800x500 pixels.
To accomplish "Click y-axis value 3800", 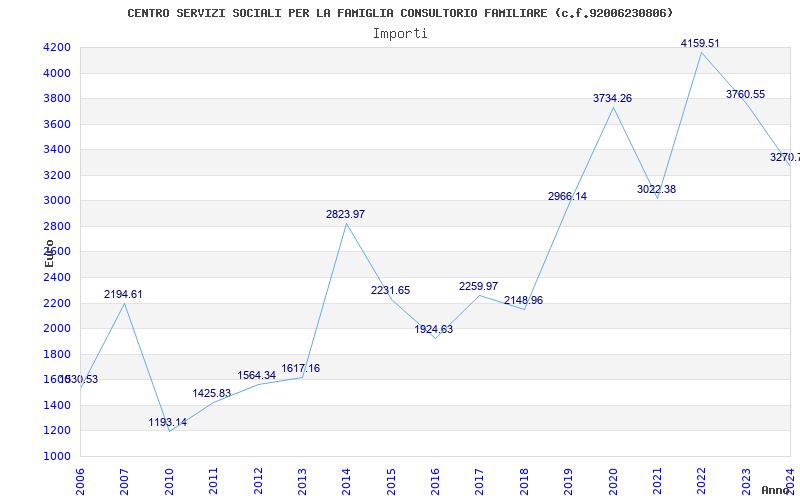I will point(57,98).
